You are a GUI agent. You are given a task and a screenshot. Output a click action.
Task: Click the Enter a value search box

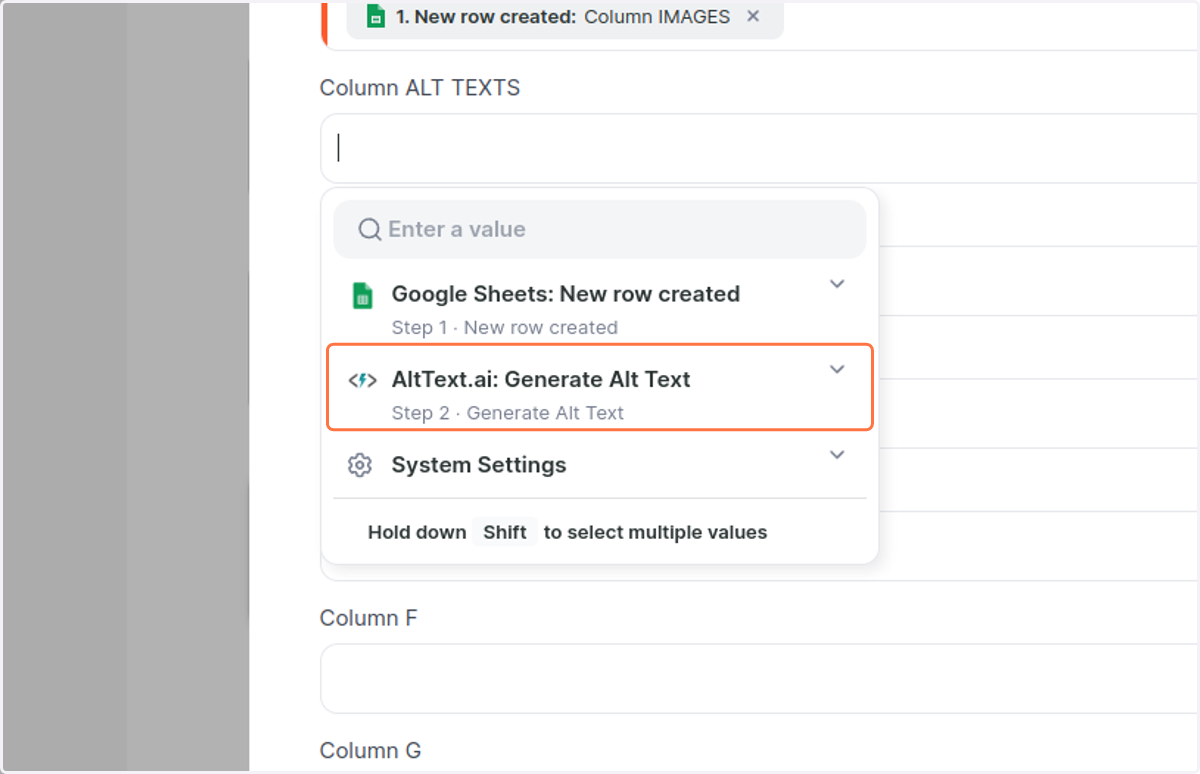pos(600,229)
